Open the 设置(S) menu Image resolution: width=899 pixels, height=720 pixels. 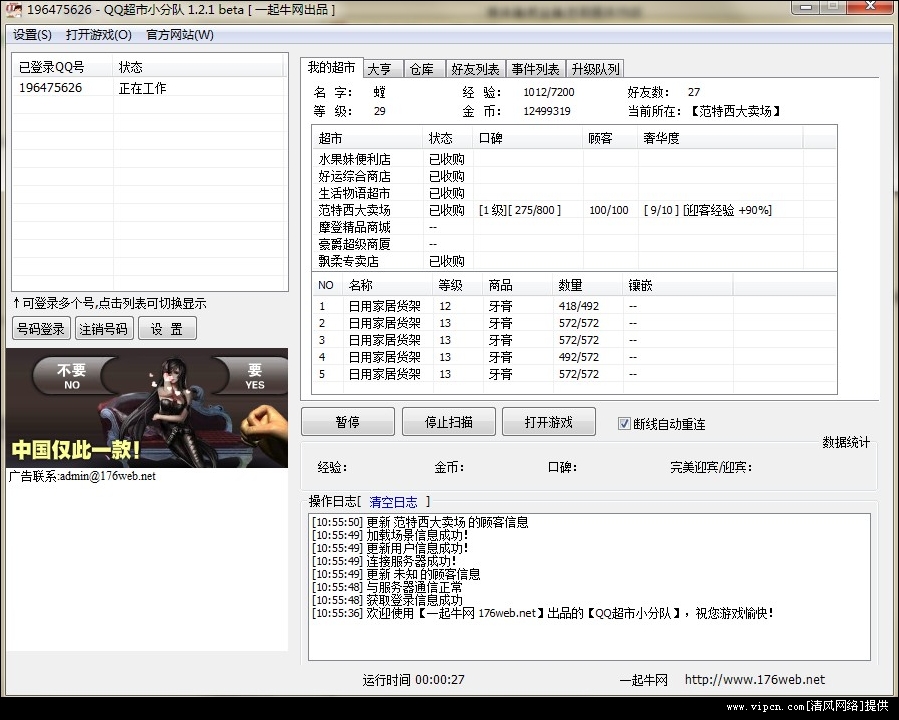tap(32, 35)
